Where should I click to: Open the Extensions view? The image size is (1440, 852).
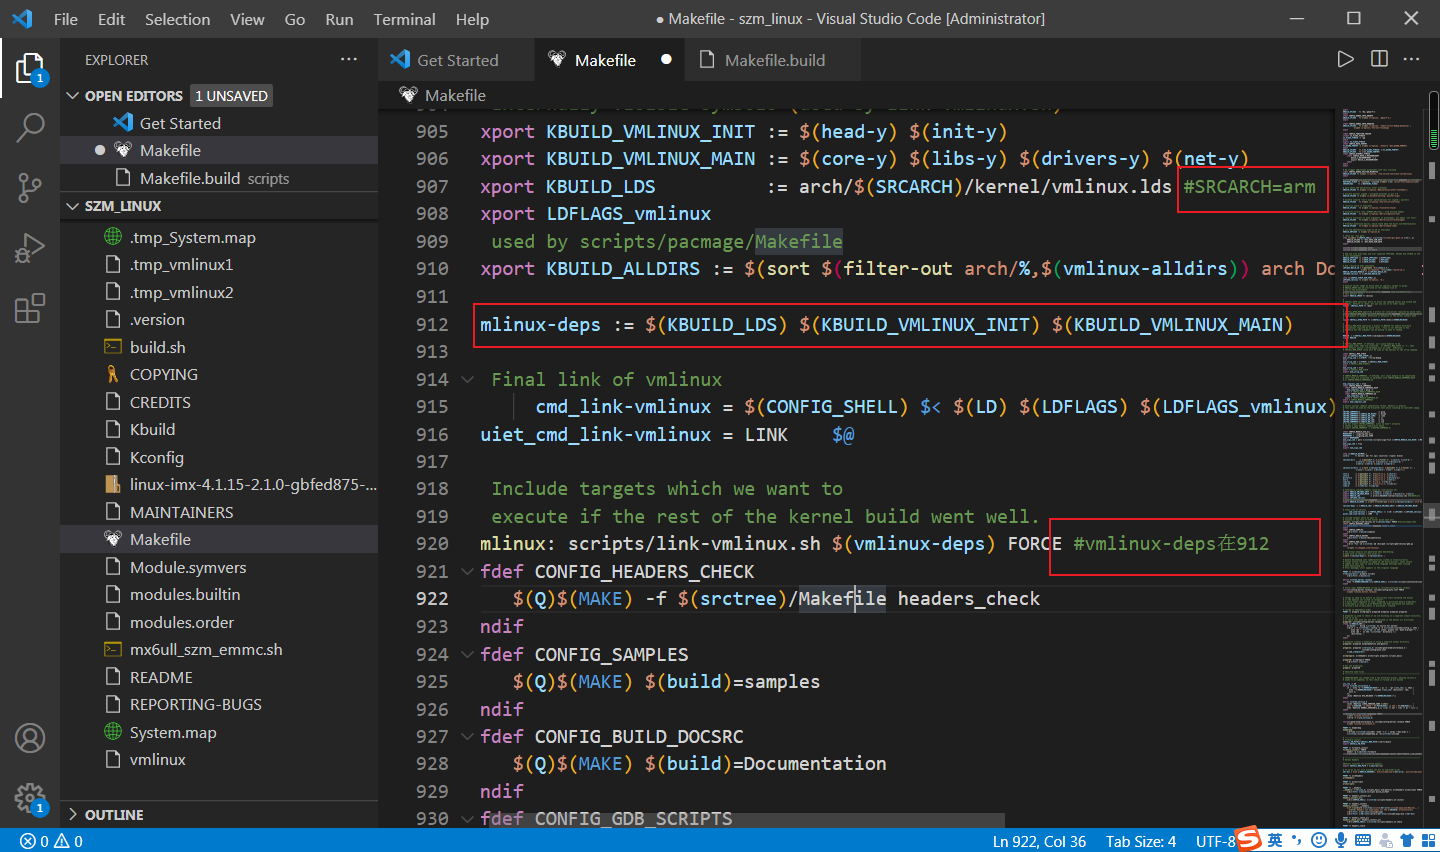tap(30, 308)
